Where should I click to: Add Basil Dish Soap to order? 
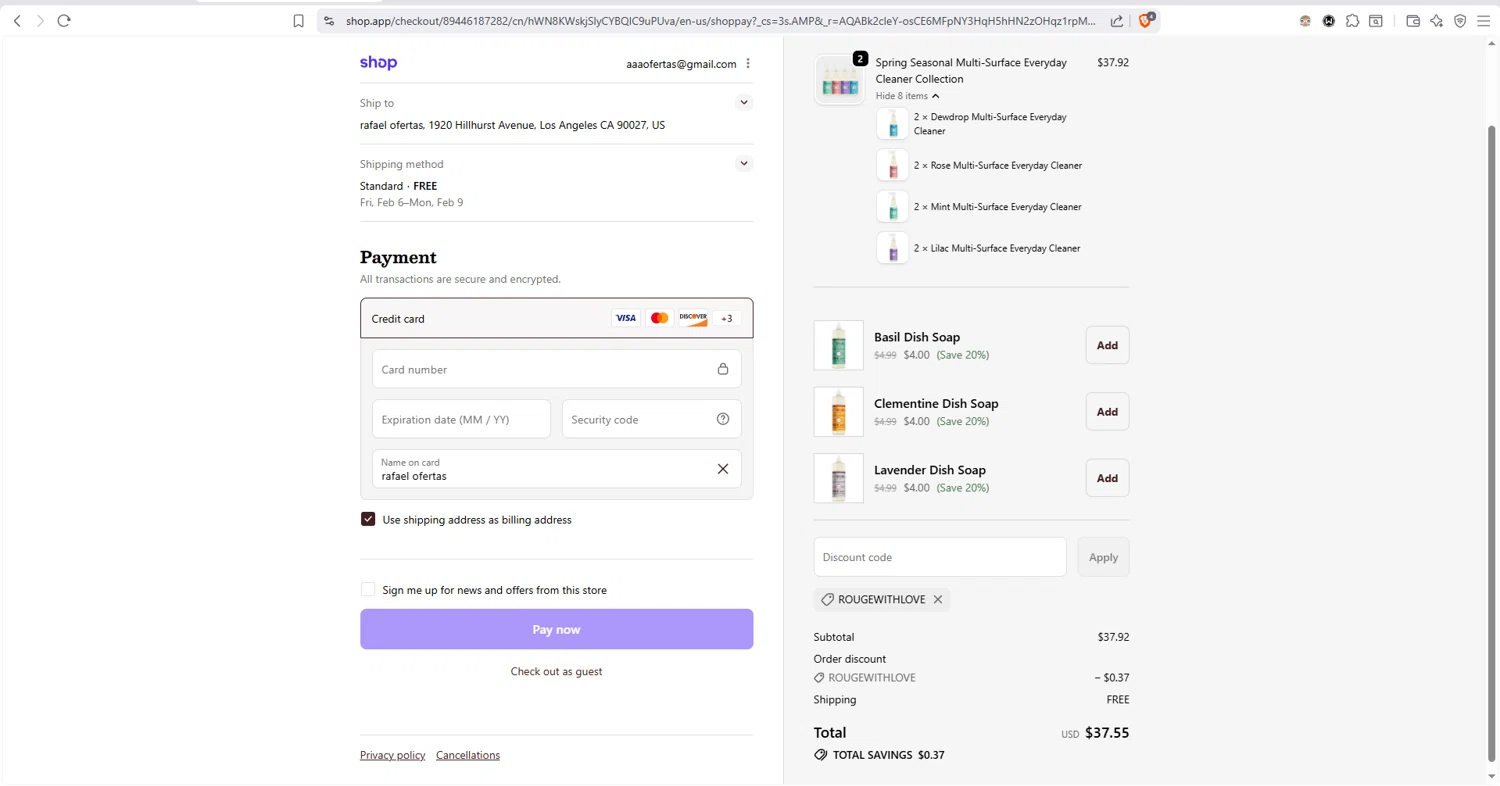[x=1107, y=345]
